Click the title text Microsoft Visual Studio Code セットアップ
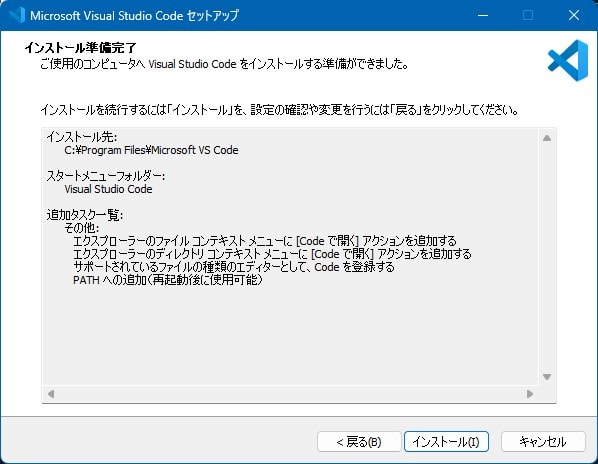Image resolution: width=598 pixels, height=464 pixels. click(x=134, y=16)
